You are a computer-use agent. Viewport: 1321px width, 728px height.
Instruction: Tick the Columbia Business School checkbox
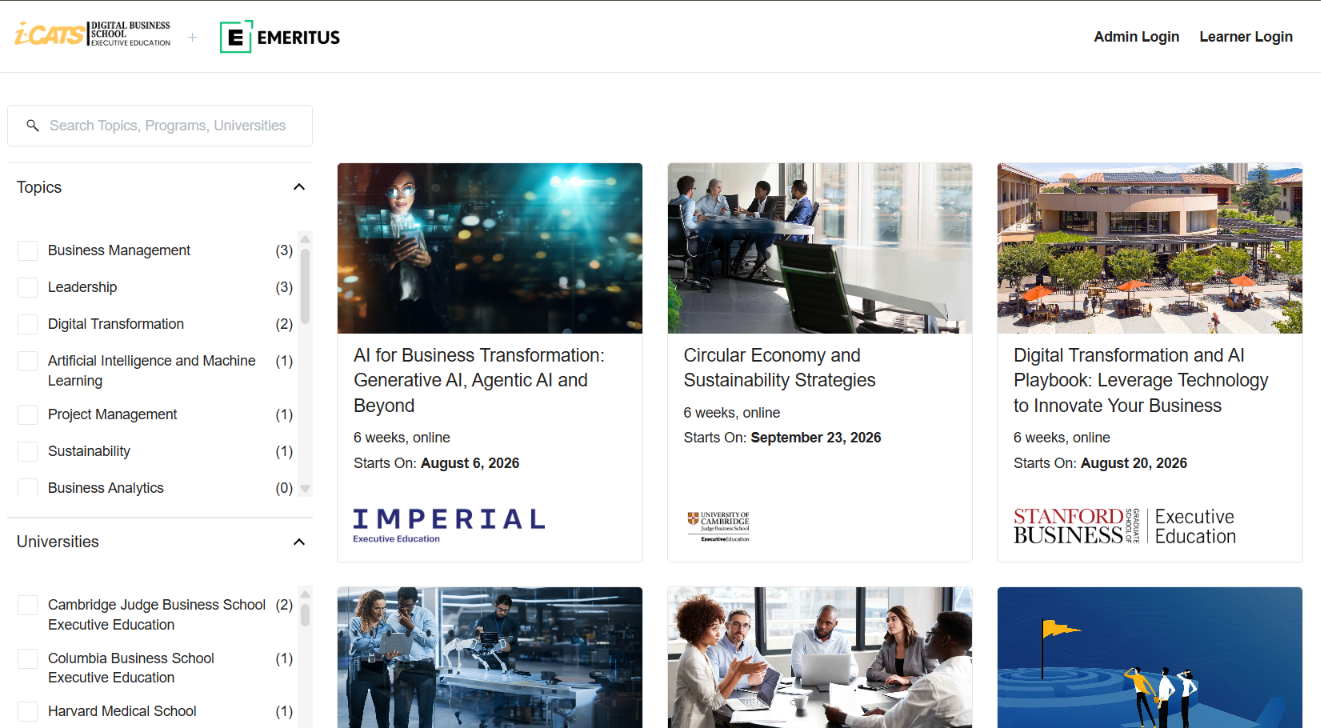(x=28, y=659)
